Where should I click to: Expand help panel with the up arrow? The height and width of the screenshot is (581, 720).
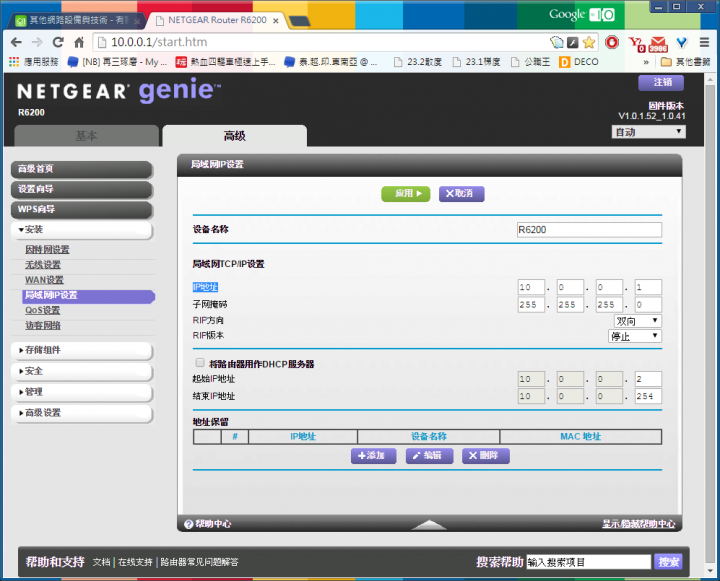click(x=429, y=525)
